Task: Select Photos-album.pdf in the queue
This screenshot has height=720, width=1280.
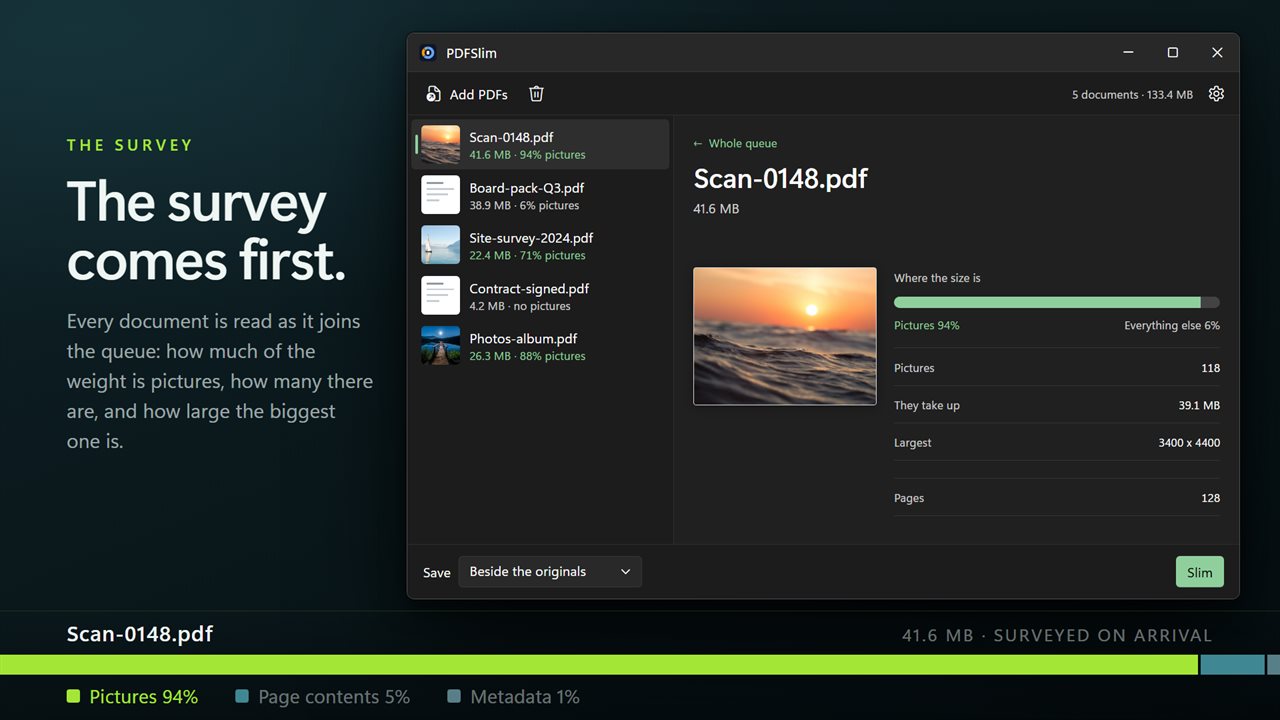Action: (541, 346)
